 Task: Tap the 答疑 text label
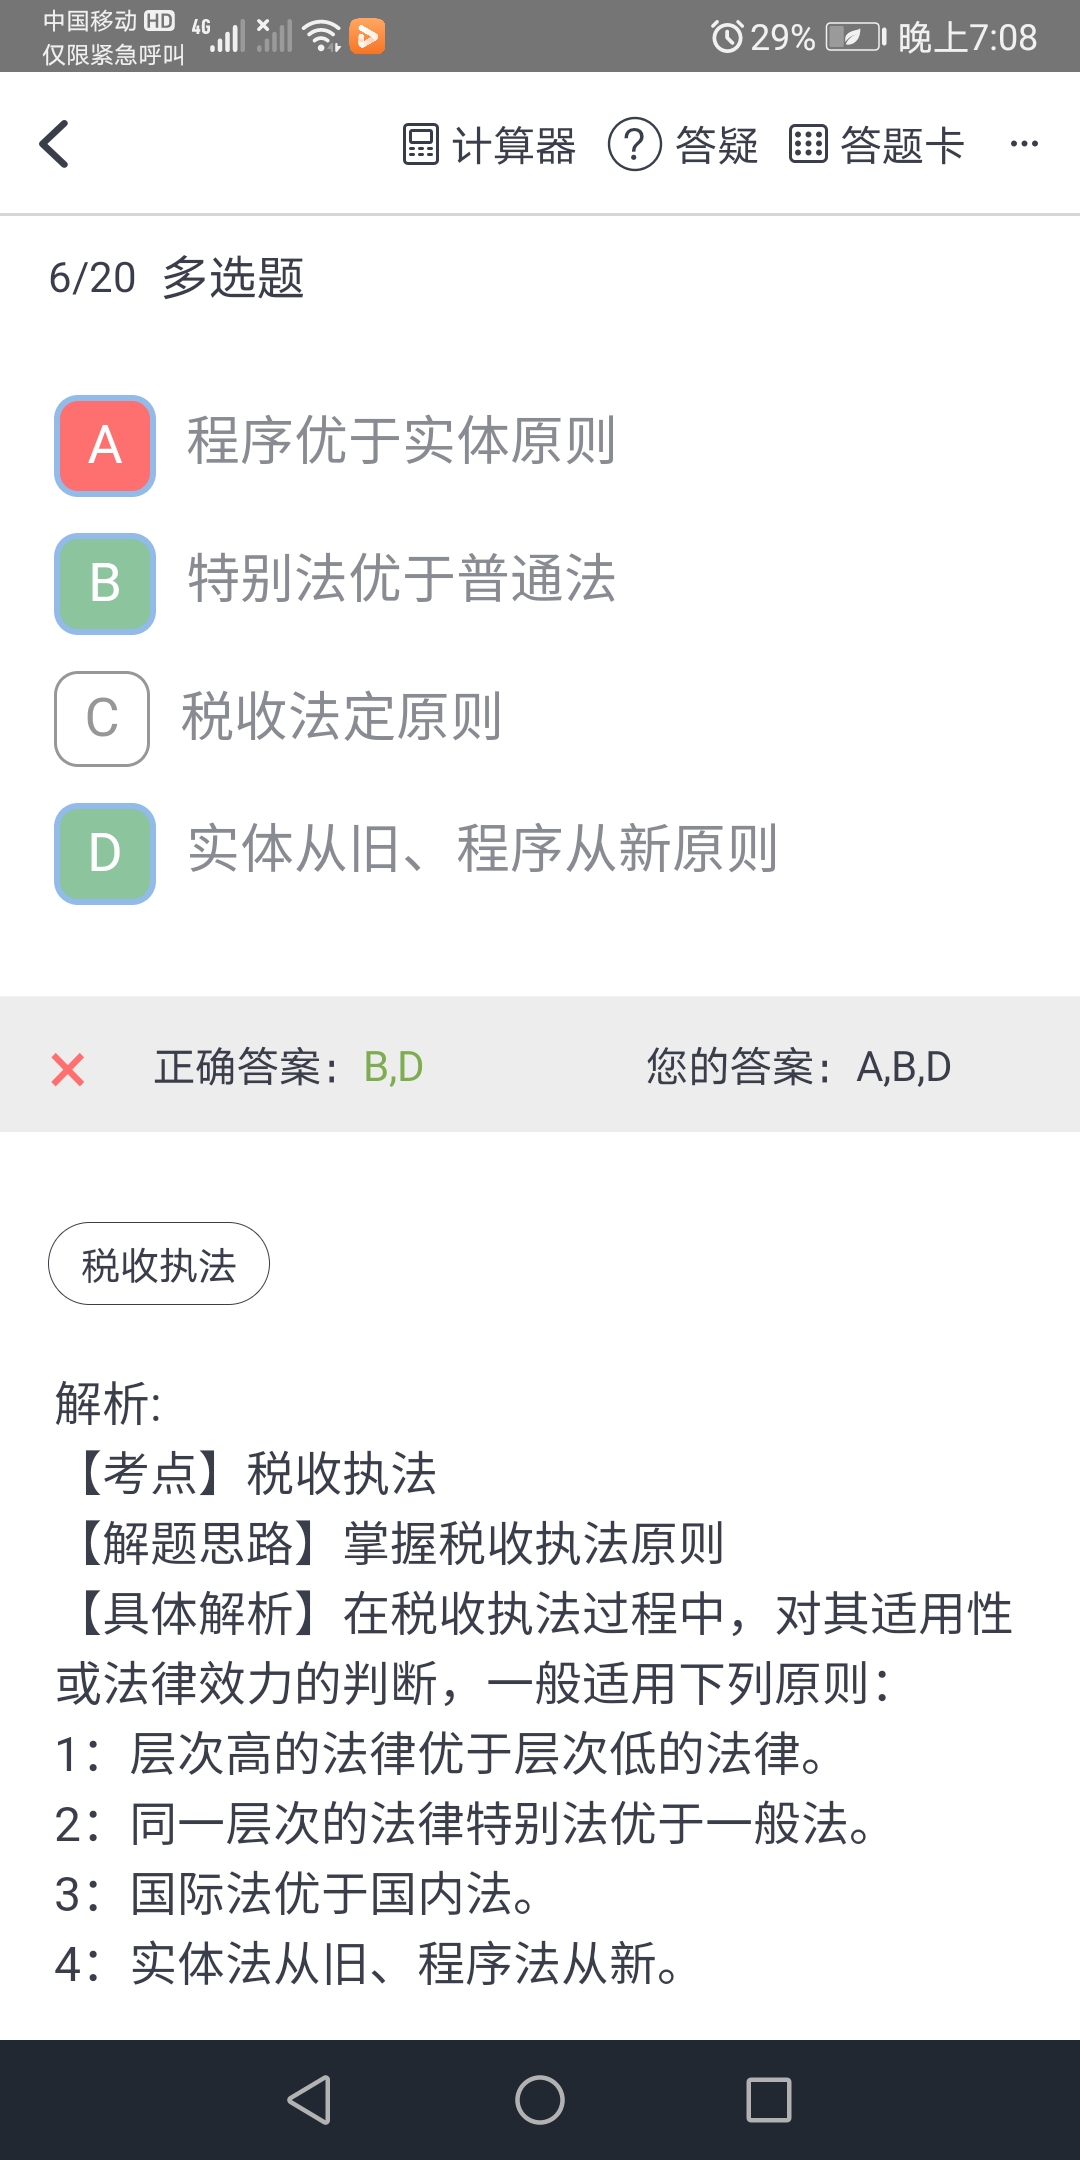(717, 146)
